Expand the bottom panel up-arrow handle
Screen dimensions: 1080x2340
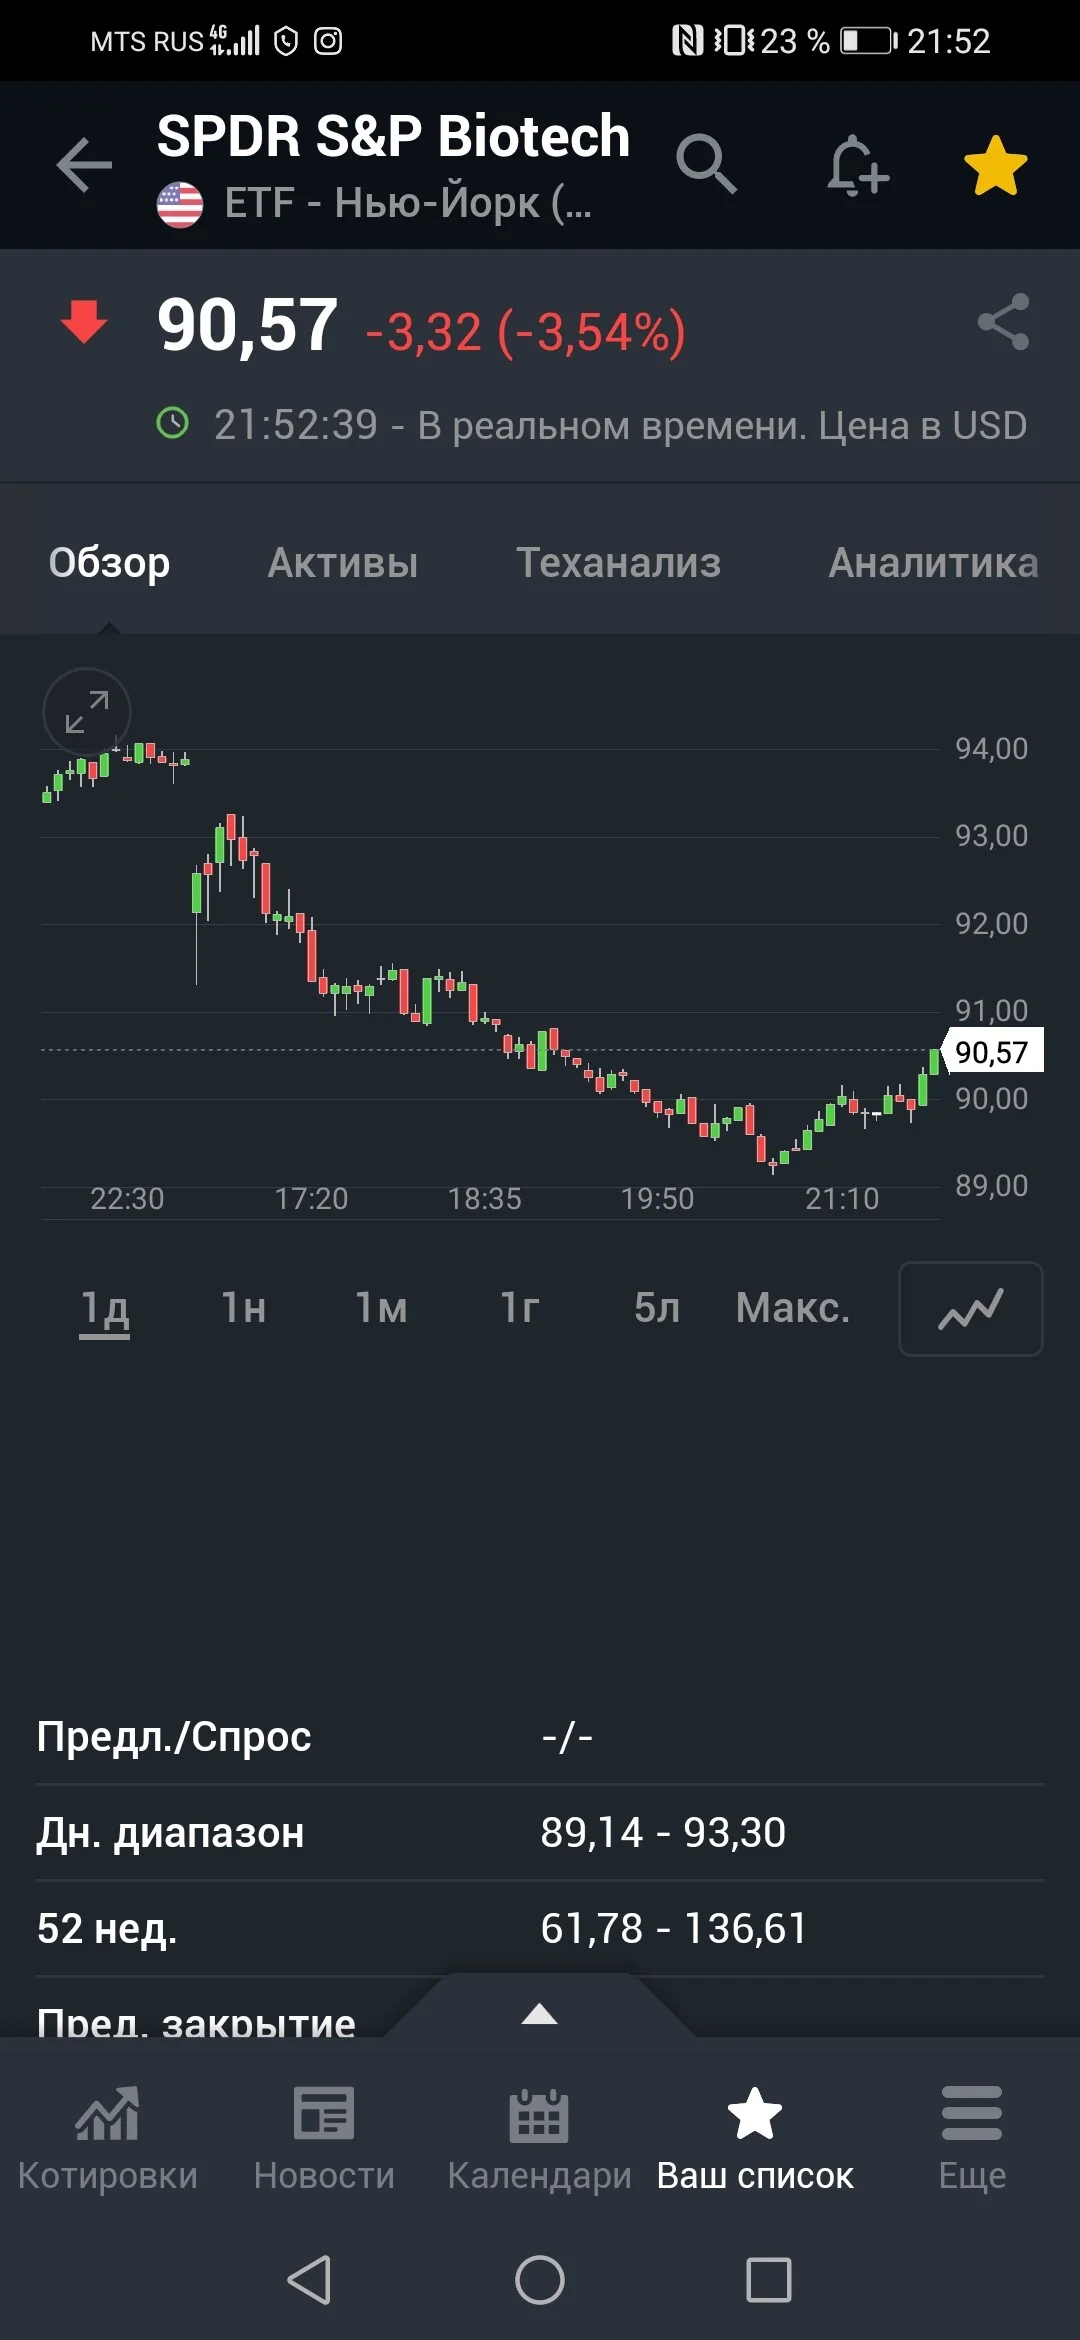(x=540, y=2012)
